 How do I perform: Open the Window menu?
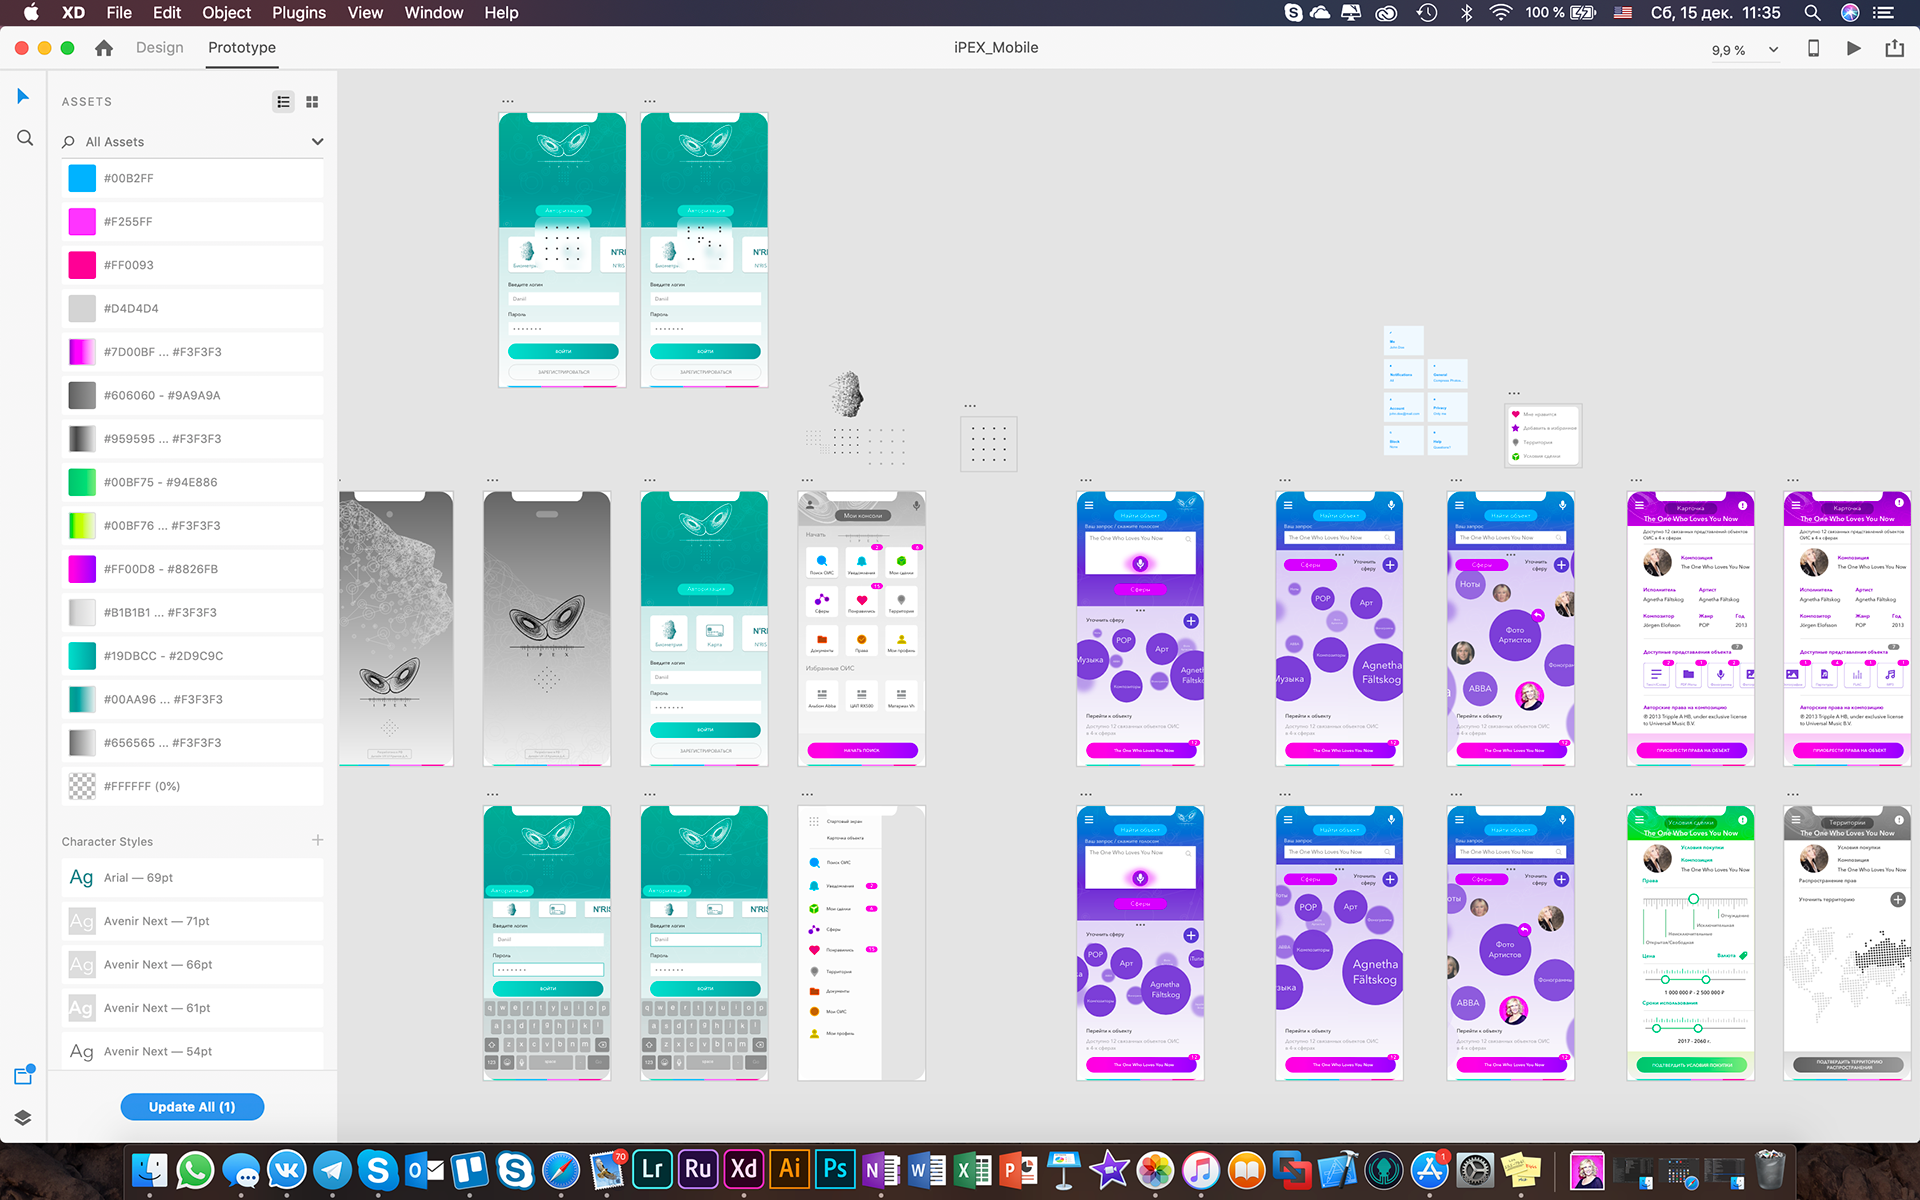tap(434, 13)
